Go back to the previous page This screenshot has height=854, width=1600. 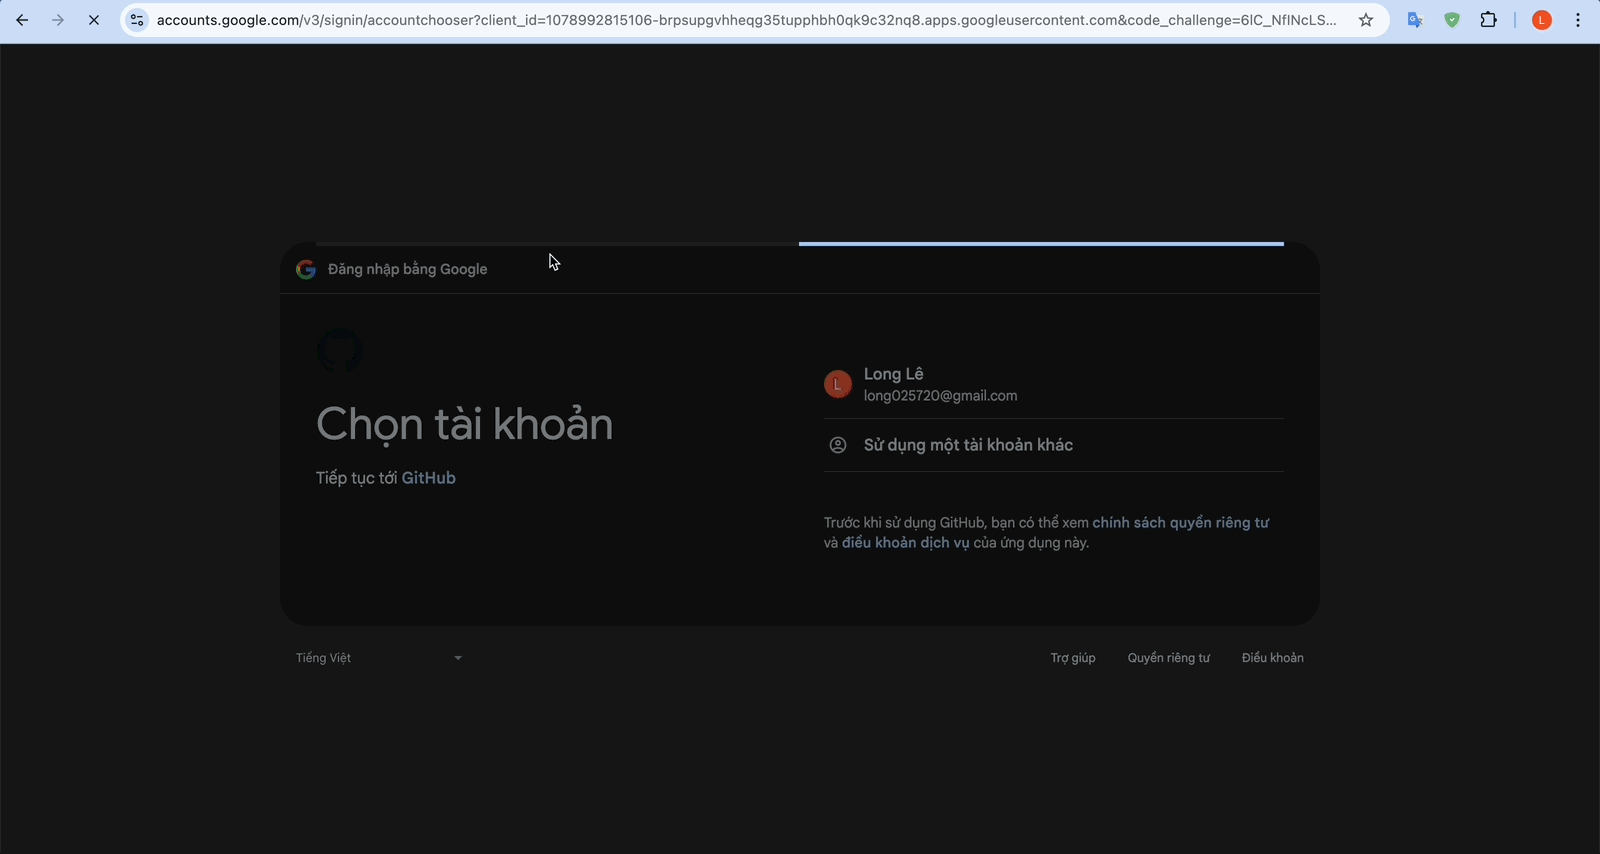click(x=22, y=20)
